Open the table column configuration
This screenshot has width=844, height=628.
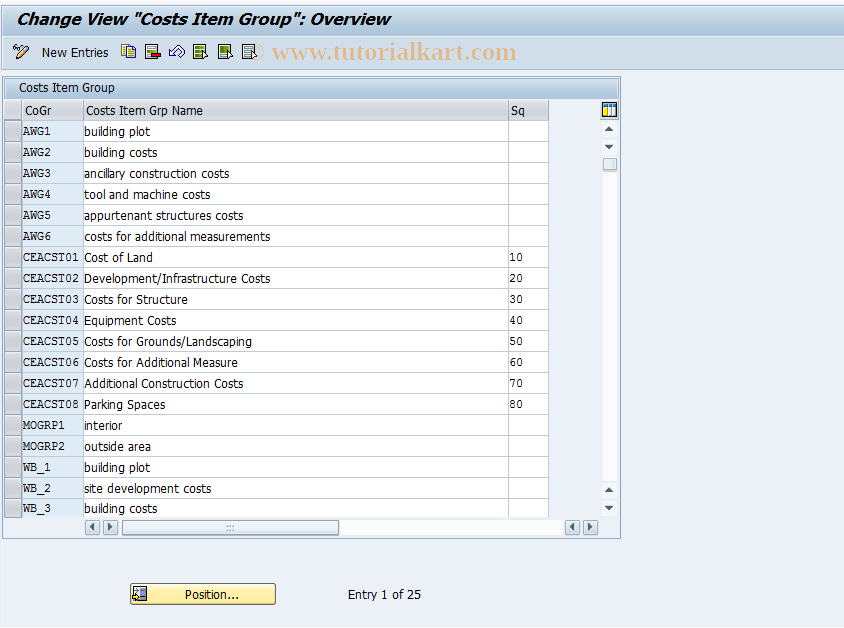click(x=609, y=110)
